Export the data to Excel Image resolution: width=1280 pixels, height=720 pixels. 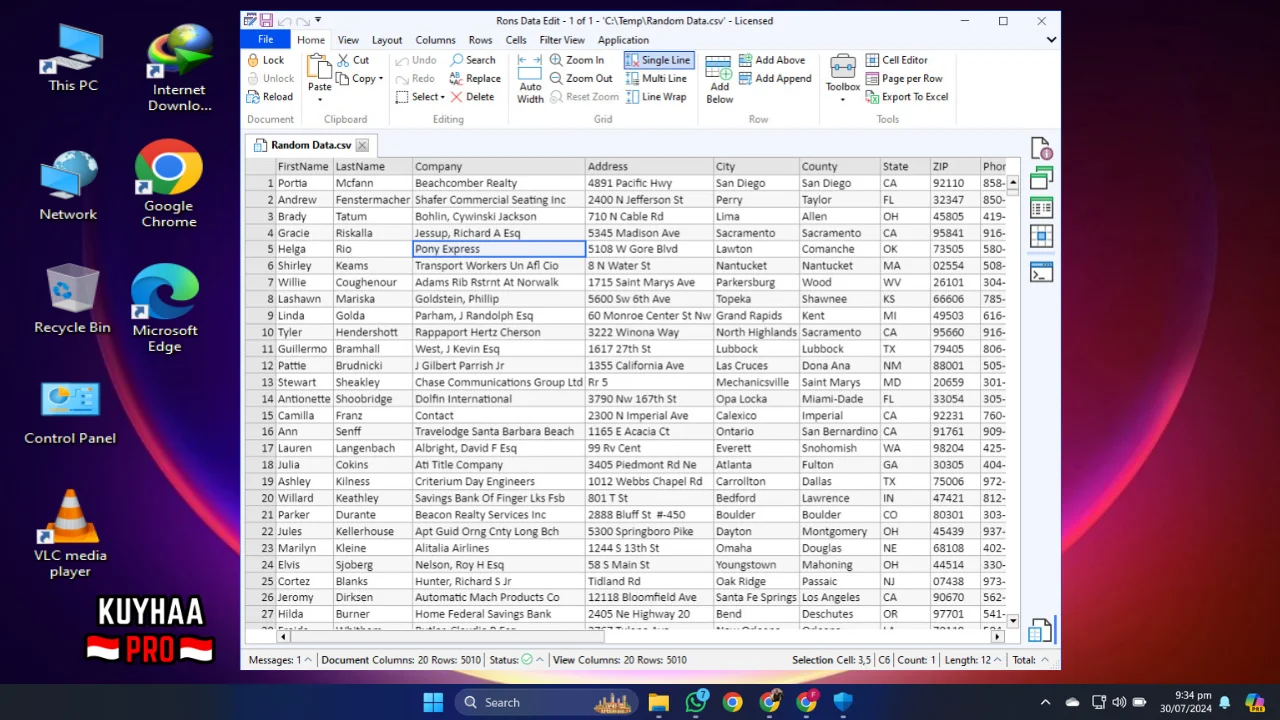907,97
